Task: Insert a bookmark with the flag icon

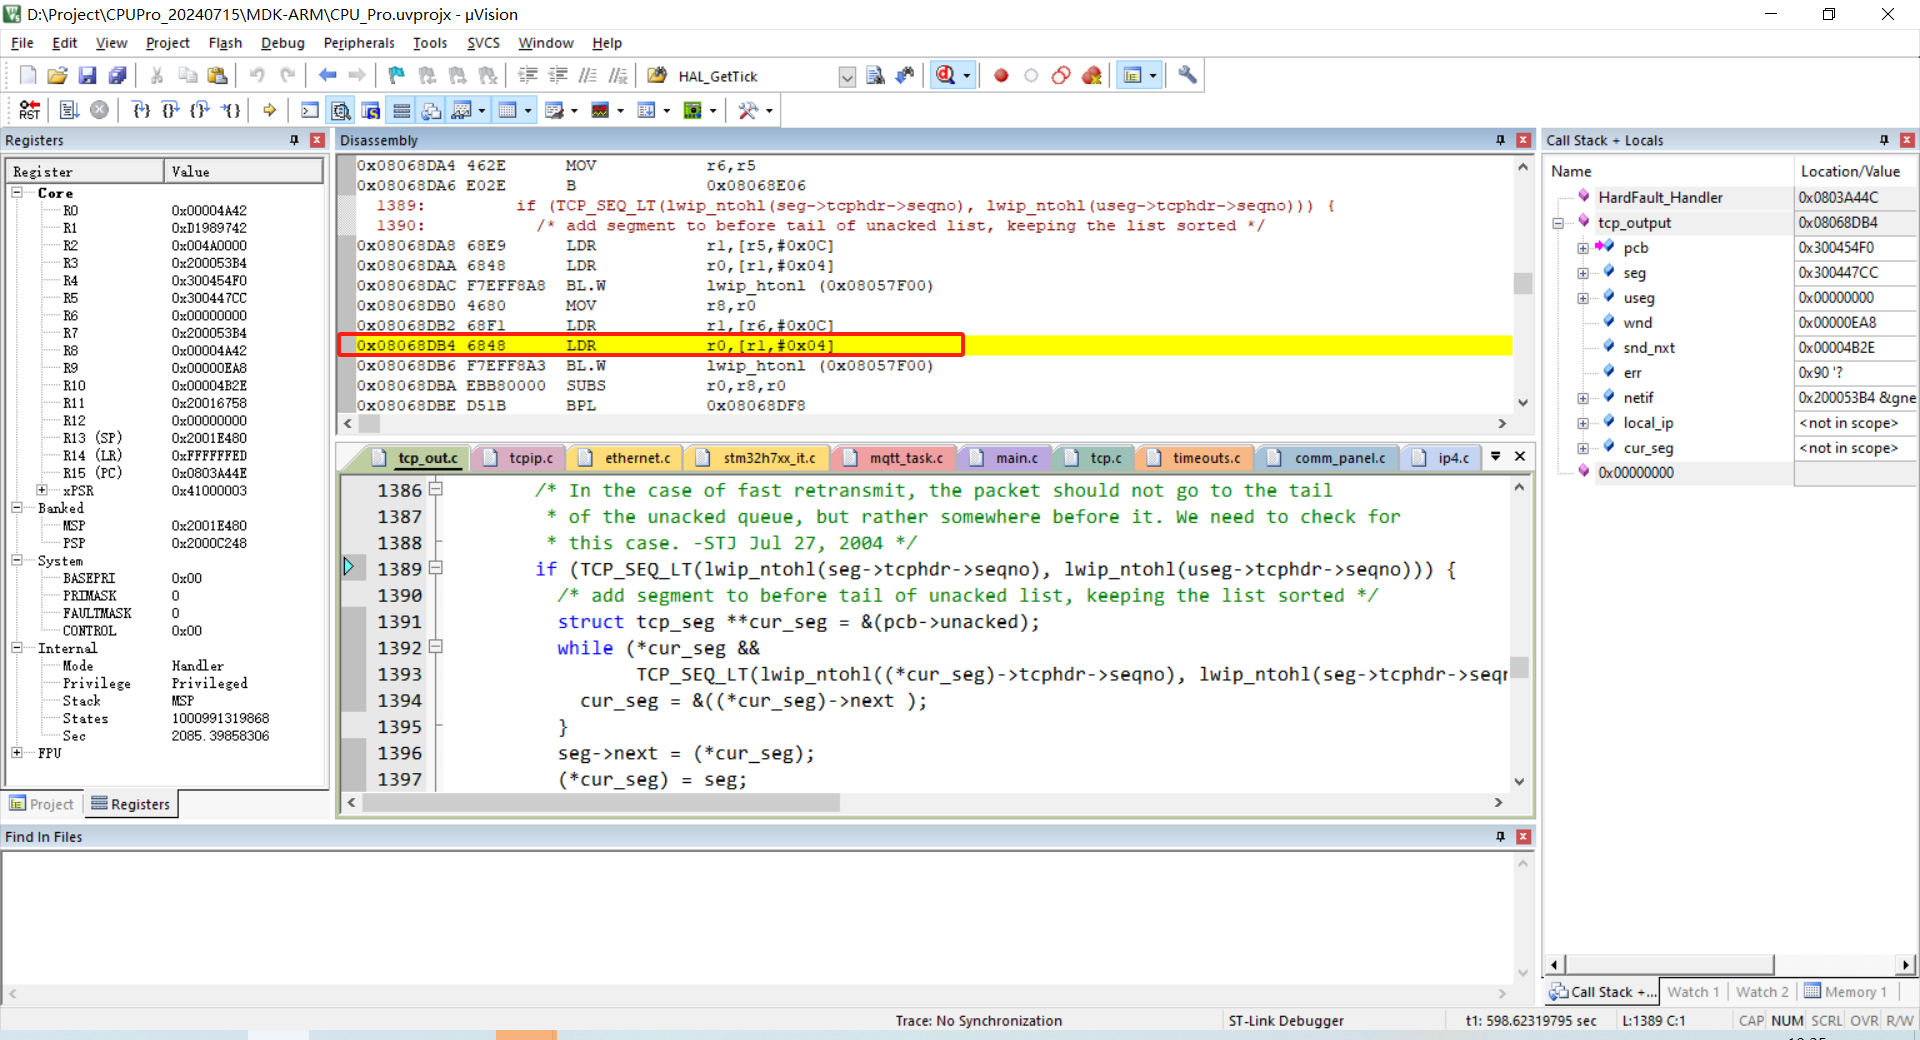Action: point(397,76)
